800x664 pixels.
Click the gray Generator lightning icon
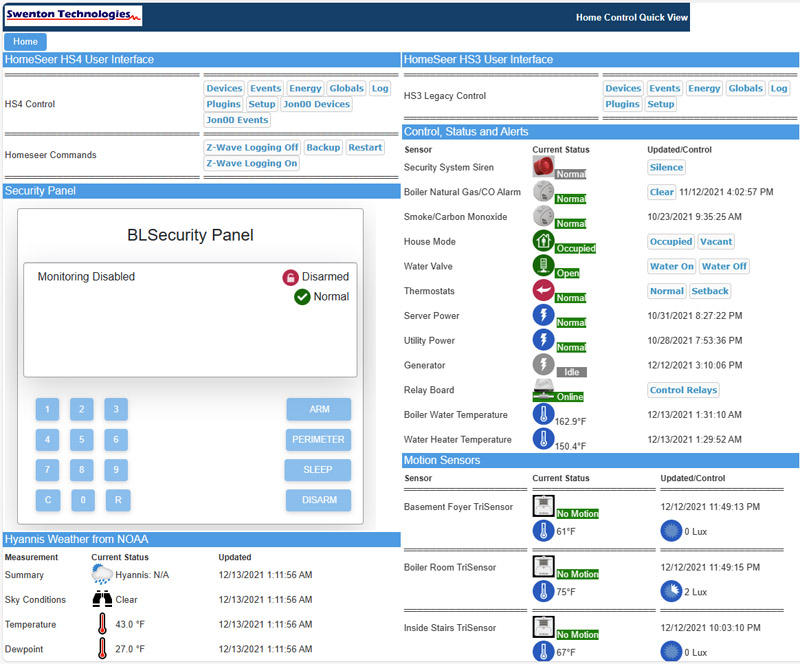543,364
